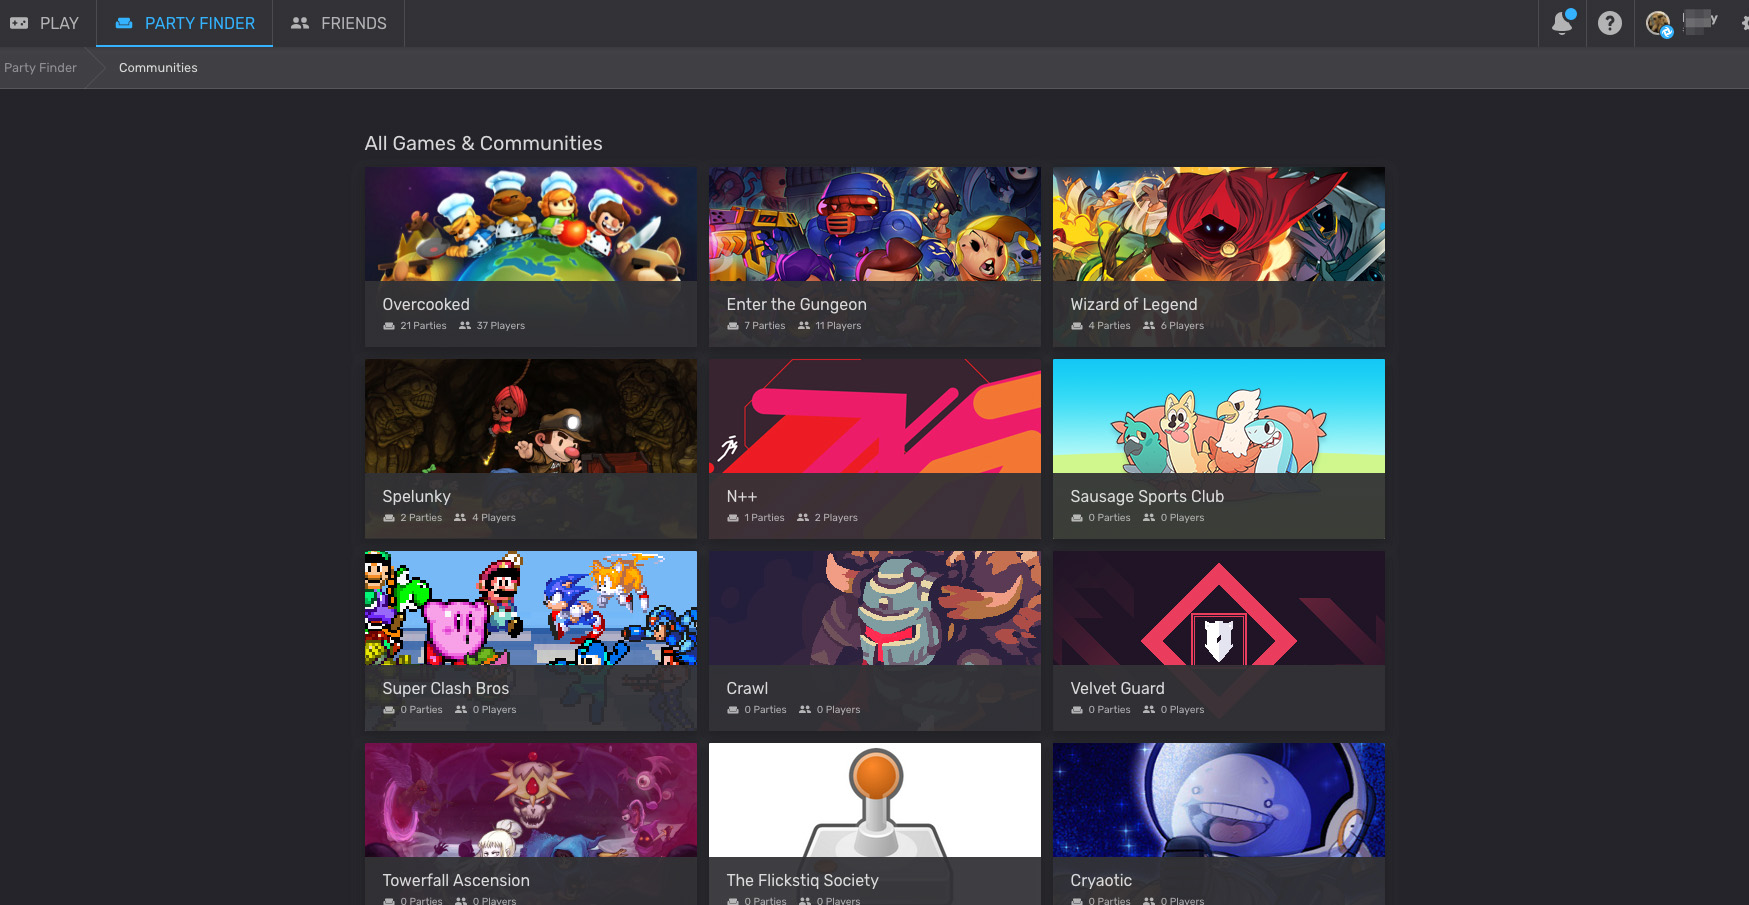The image size is (1749, 905).
Task: Open the Friends tab
Action: click(339, 23)
